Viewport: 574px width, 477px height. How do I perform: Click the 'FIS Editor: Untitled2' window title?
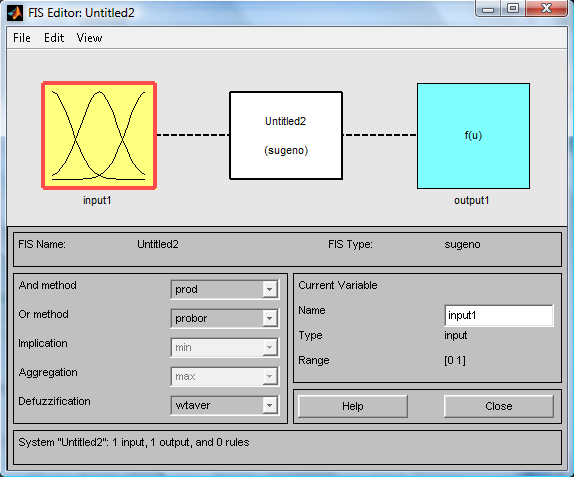tap(81, 13)
